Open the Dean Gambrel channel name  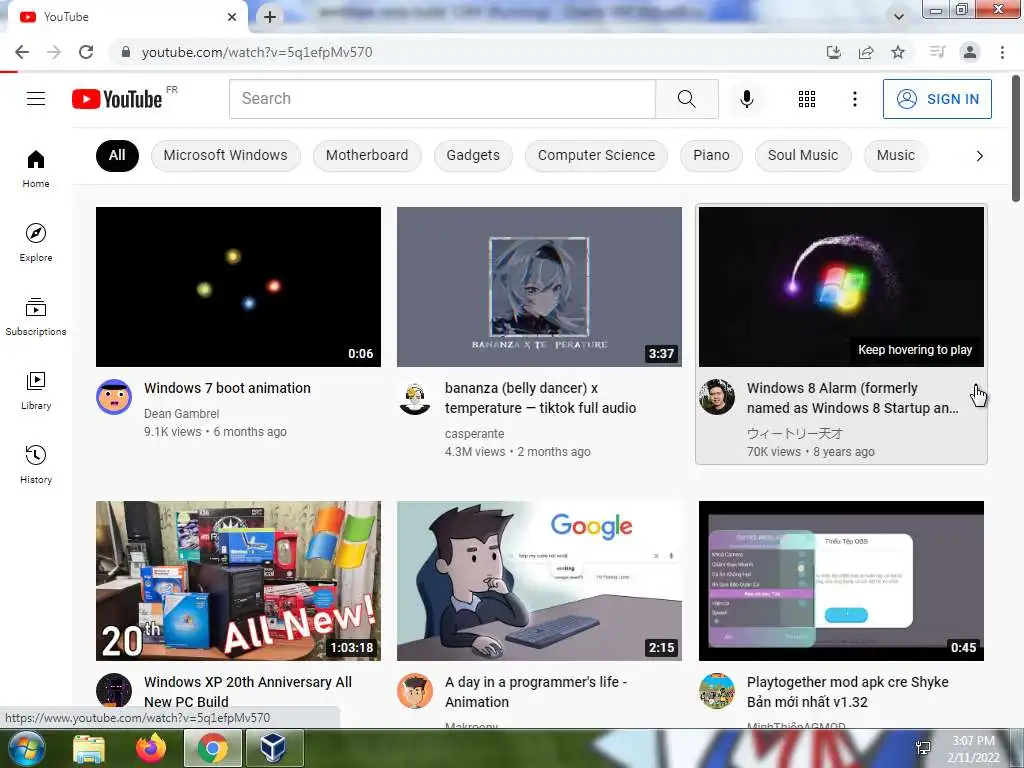(x=182, y=413)
